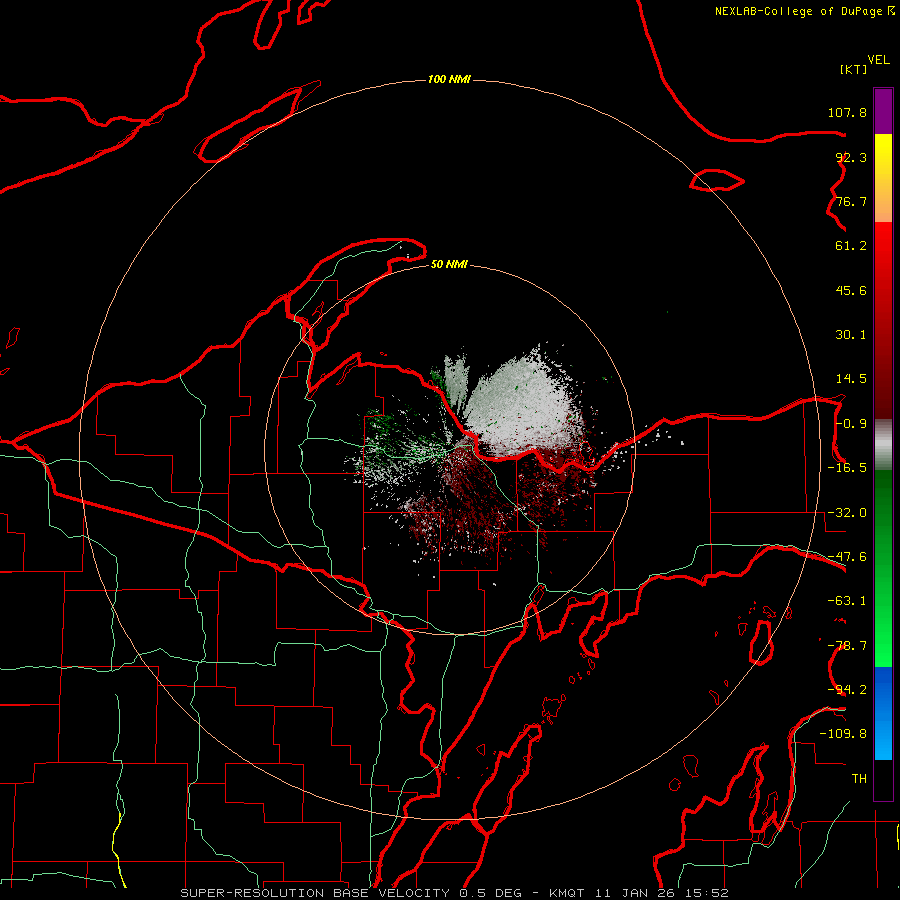The image size is (900, 900).
Task: Click the VEL legend title
Action: pyautogui.click(x=878, y=60)
